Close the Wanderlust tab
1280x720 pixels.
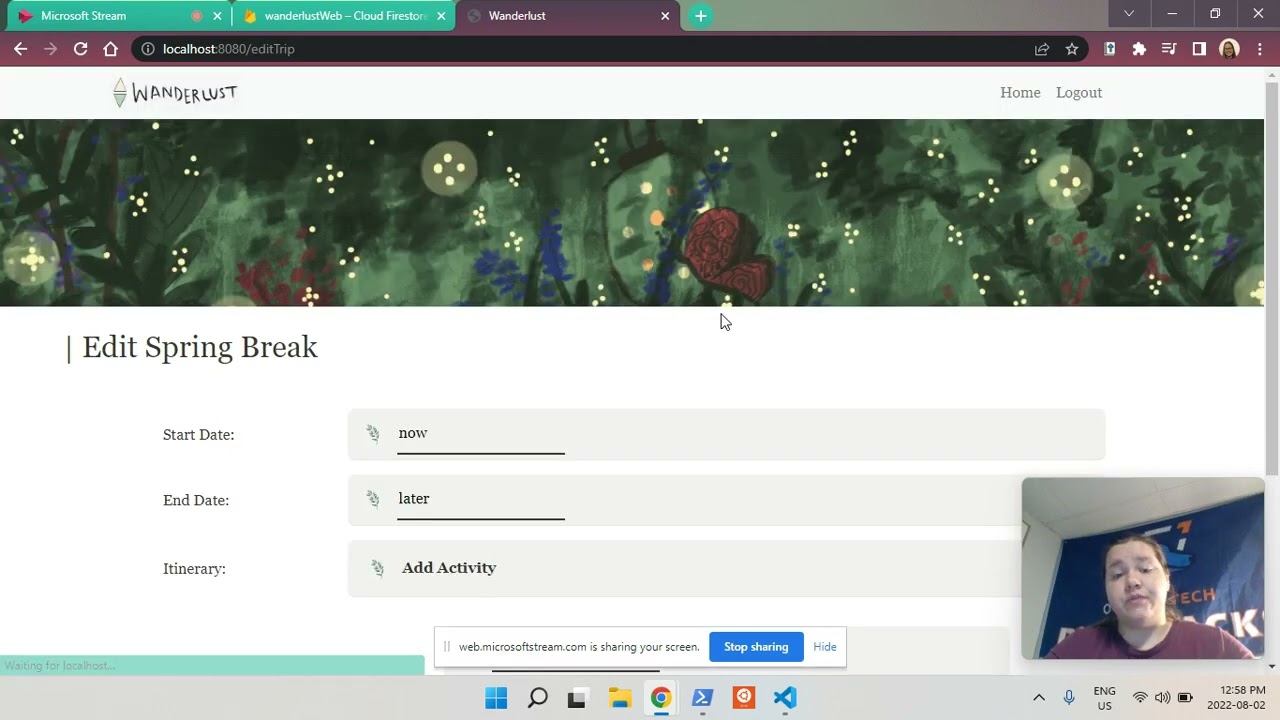[665, 16]
